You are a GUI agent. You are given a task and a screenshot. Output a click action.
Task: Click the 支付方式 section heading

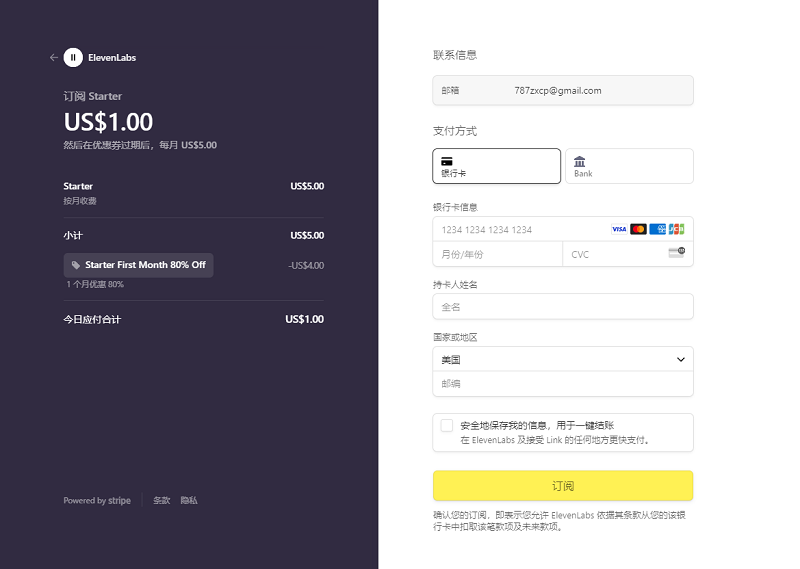[x=455, y=131]
